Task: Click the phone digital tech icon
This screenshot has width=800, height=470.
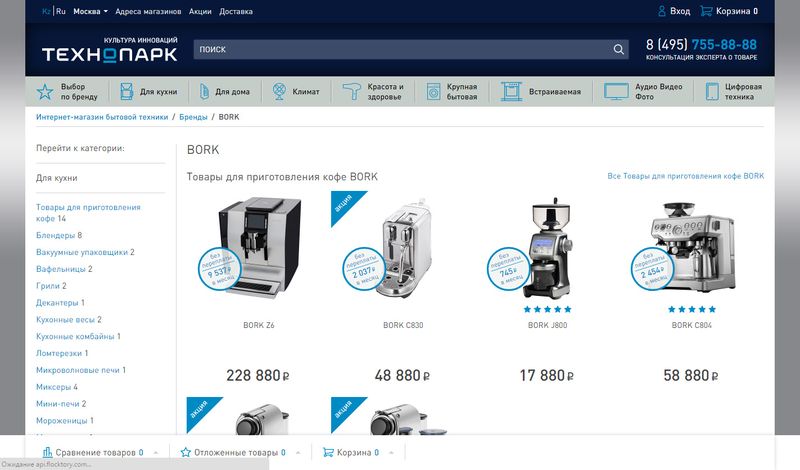Action: tap(712, 92)
